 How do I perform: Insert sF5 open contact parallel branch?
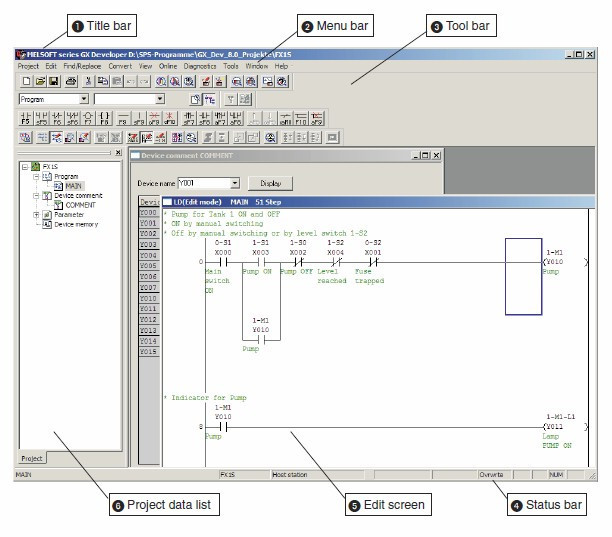[41, 118]
